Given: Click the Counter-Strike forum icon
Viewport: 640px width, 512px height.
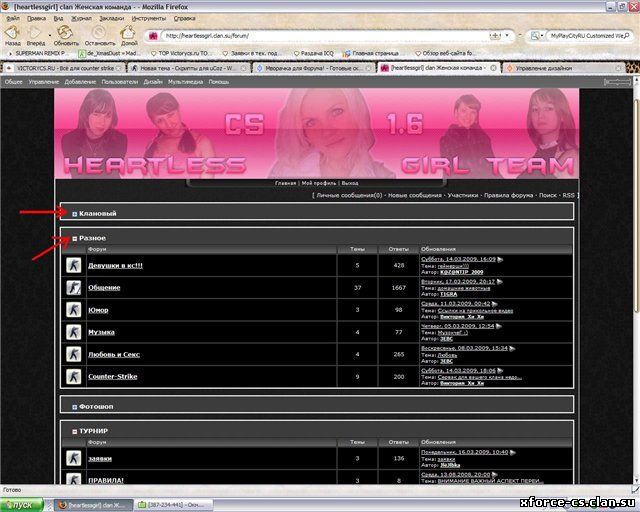Looking at the screenshot, I should click(x=73, y=376).
